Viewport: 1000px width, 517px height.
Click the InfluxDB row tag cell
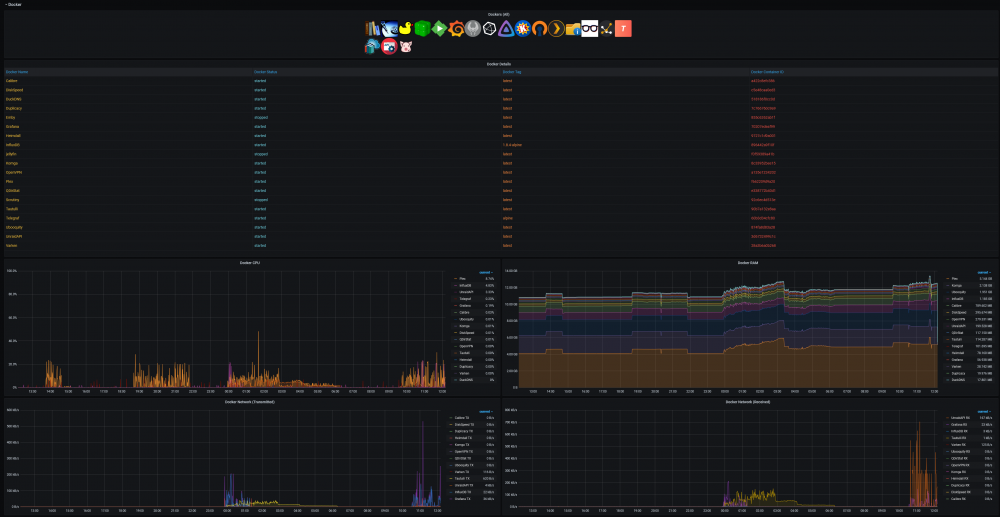pyautogui.click(x=513, y=145)
